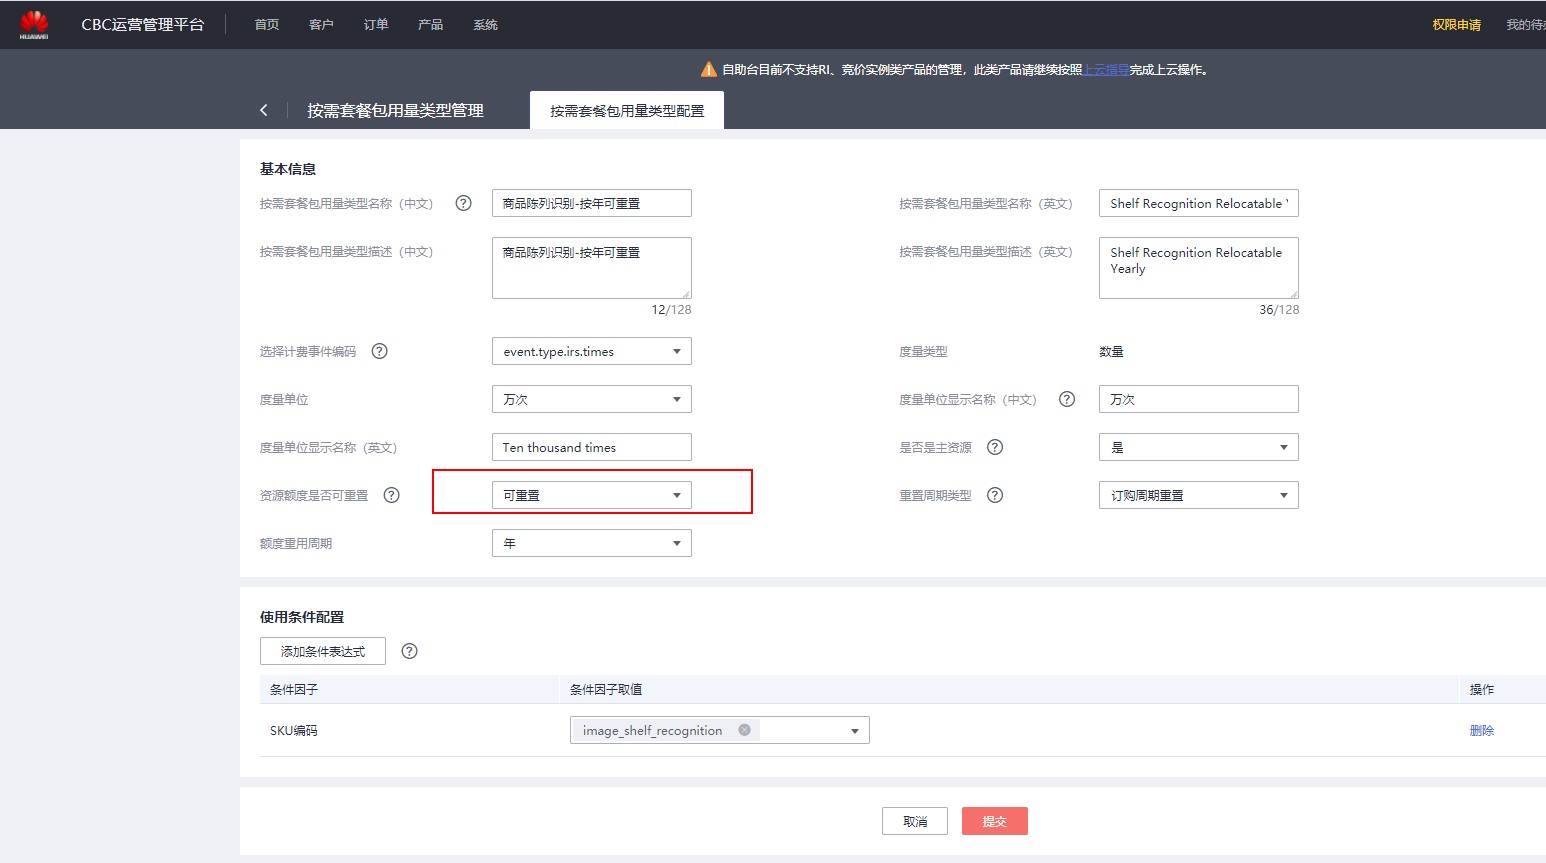
Task: Click the 36/128 character counter
Action: click(x=1279, y=310)
